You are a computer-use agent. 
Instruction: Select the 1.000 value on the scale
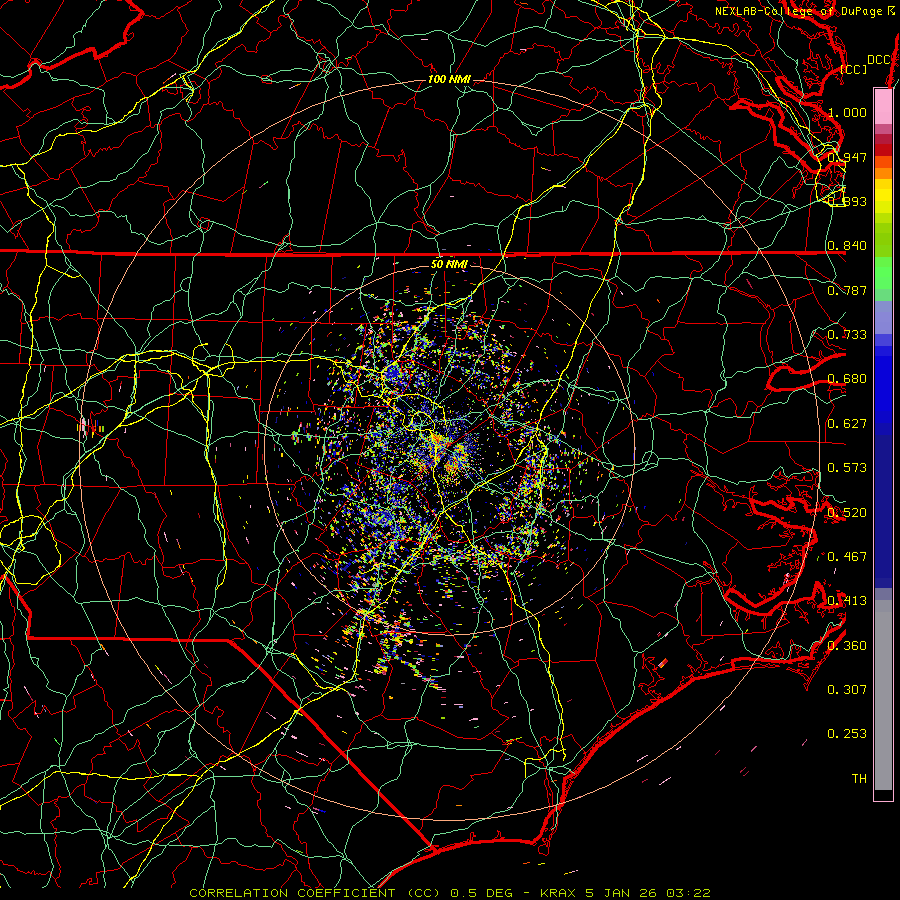point(847,112)
